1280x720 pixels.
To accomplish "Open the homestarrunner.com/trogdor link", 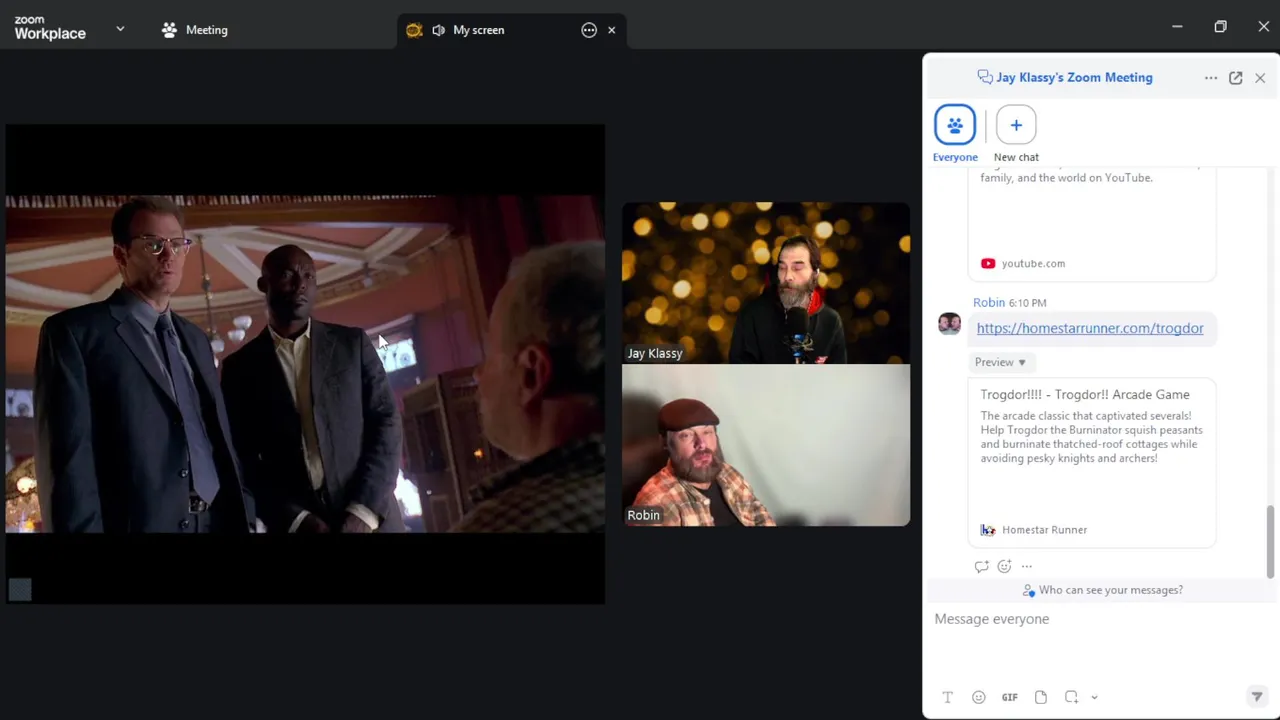I will 1090,328.
